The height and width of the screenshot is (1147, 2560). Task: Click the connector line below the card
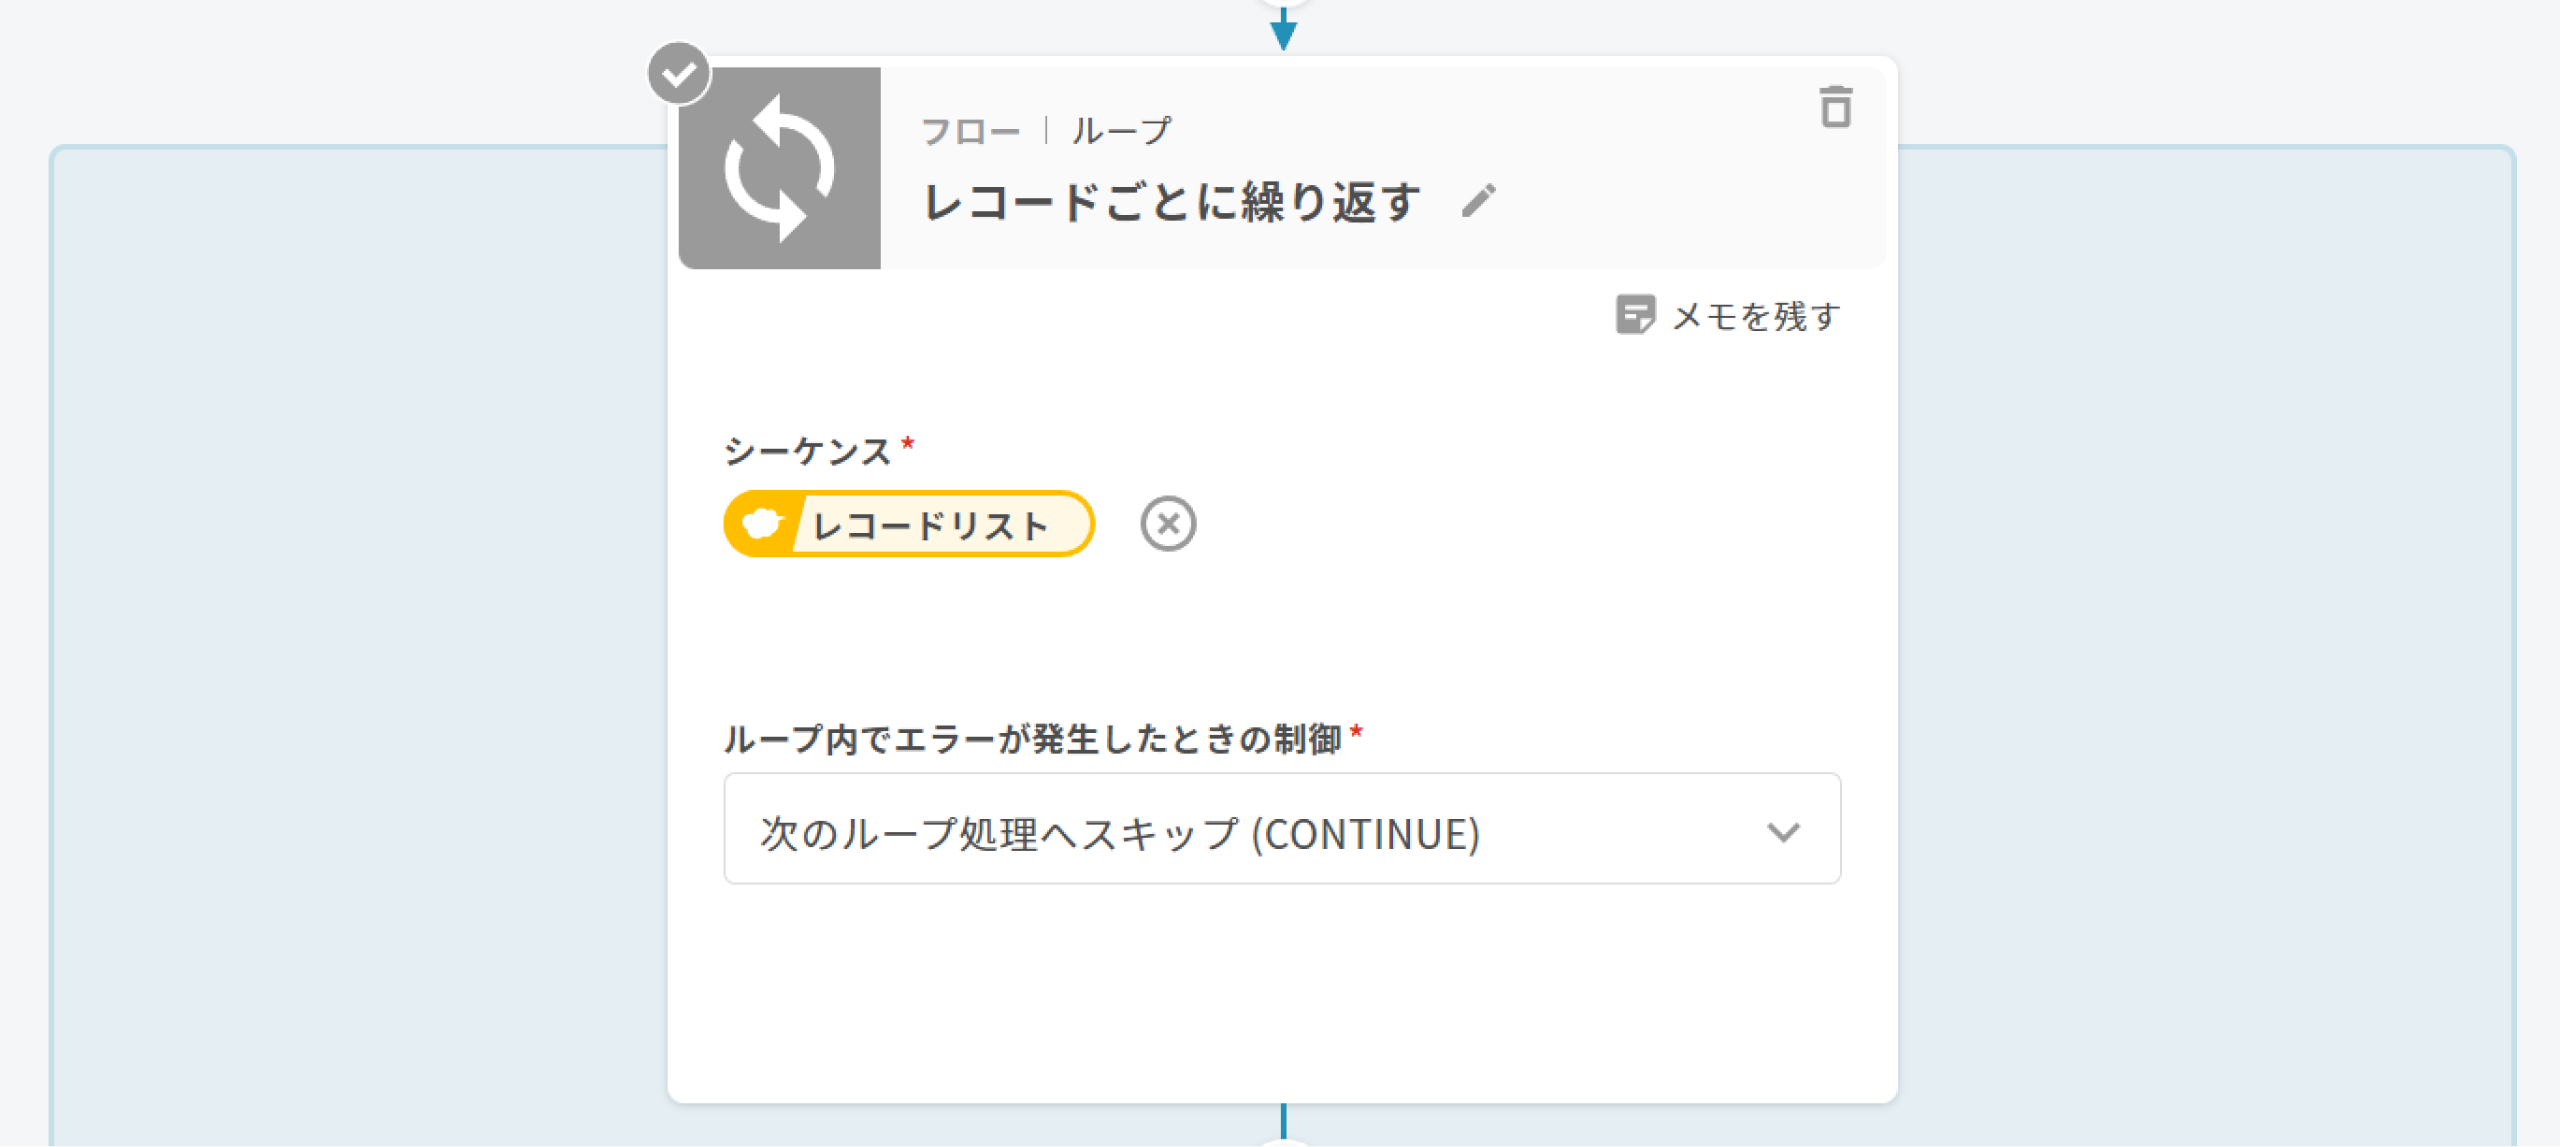1283,1120
